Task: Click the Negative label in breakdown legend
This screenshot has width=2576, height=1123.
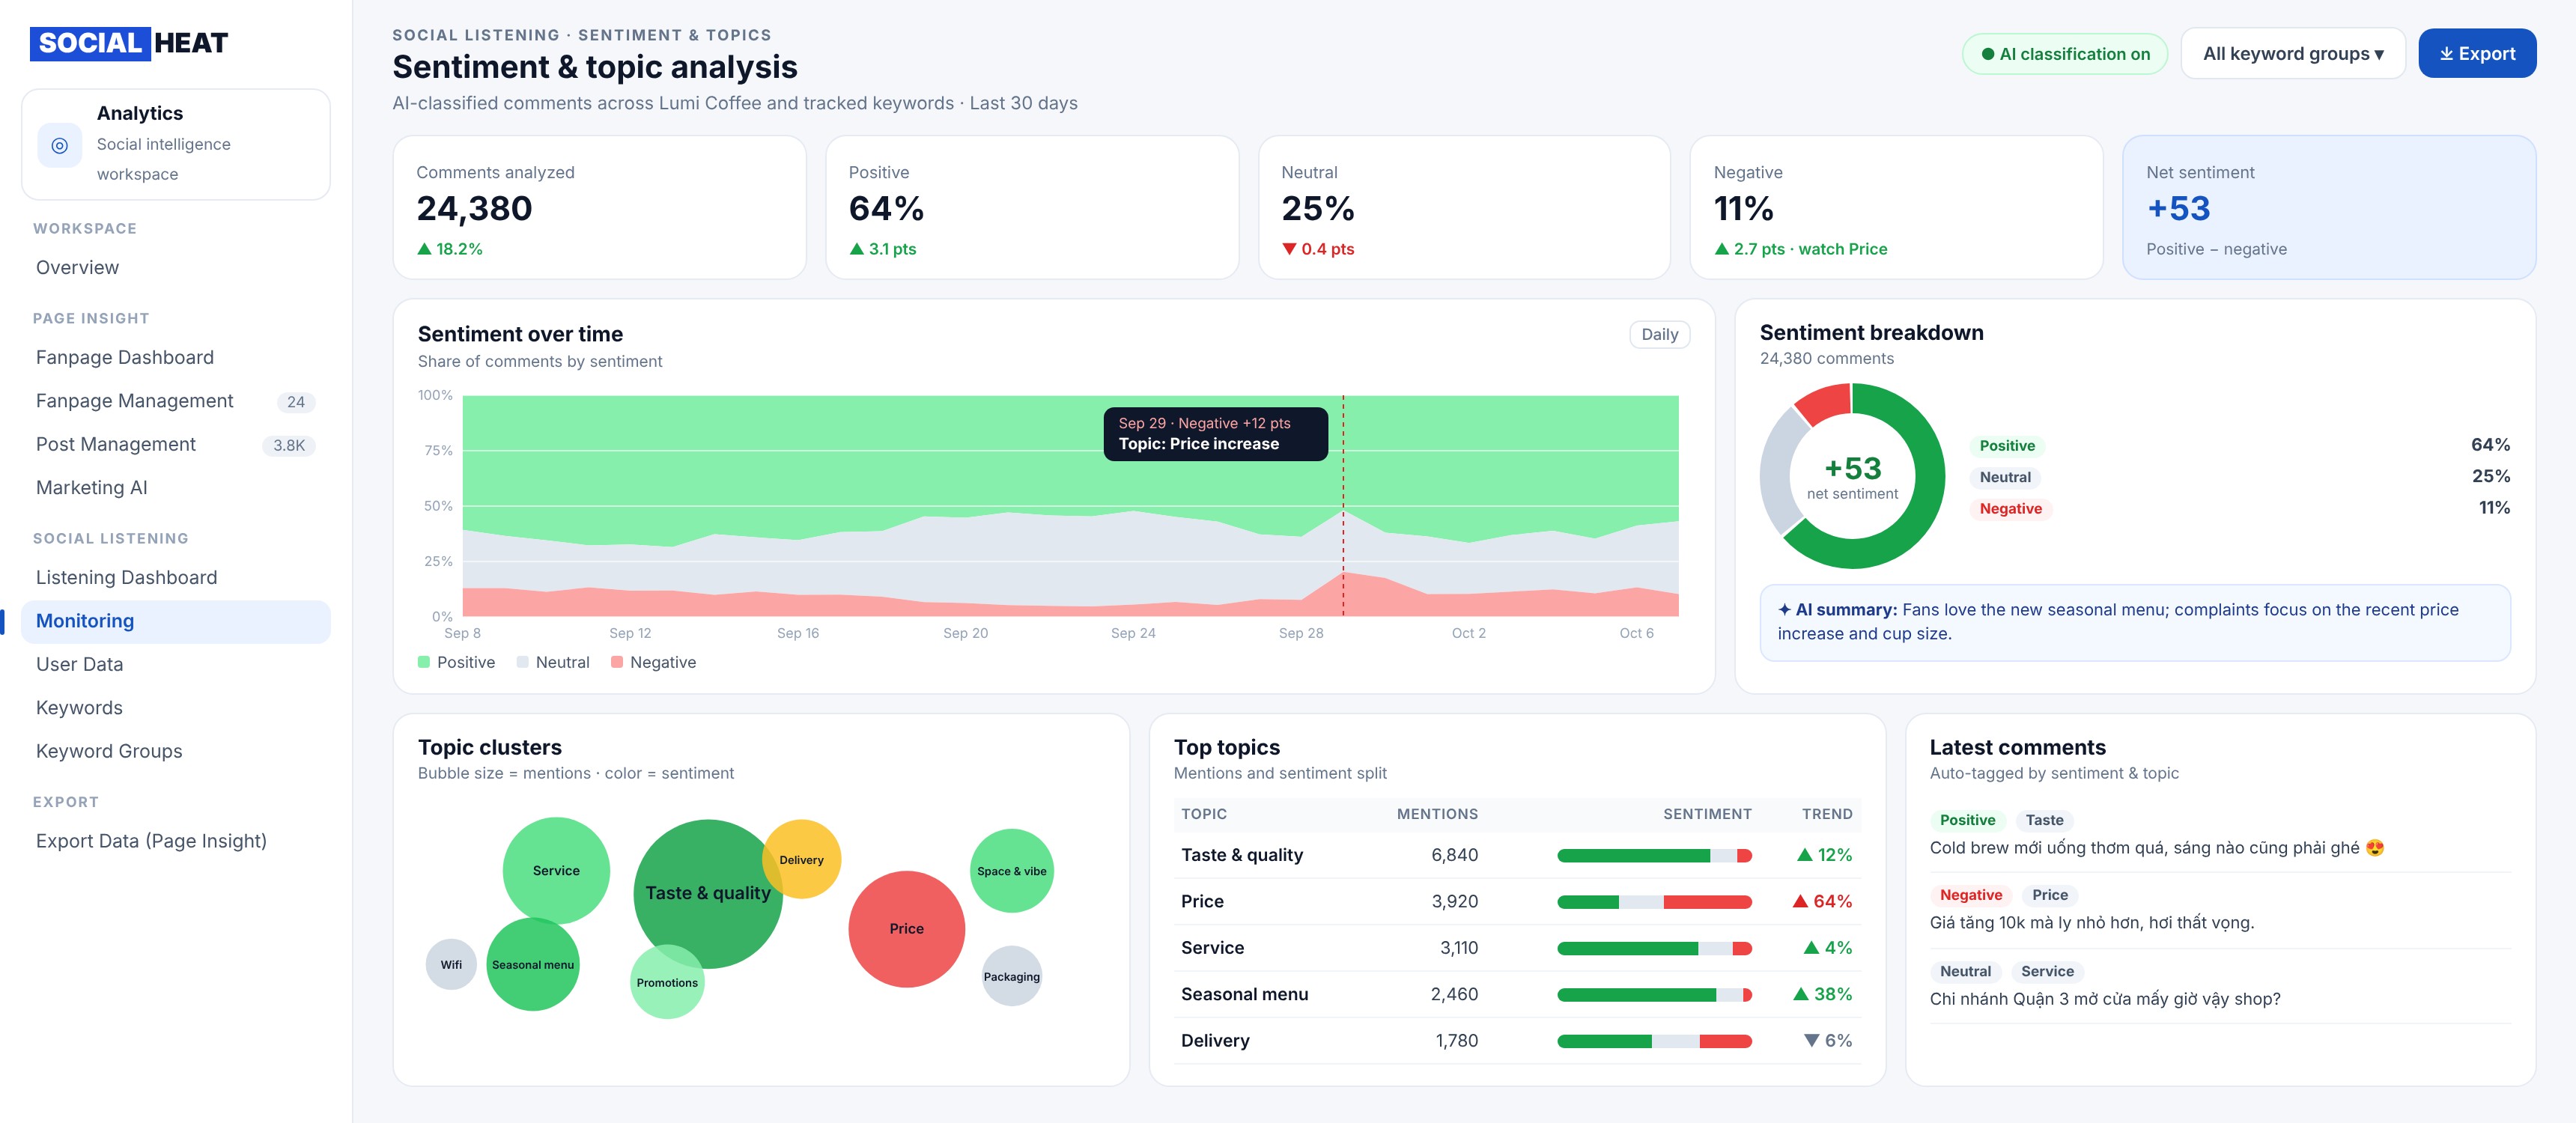Action: click(x=2011, y=508)
